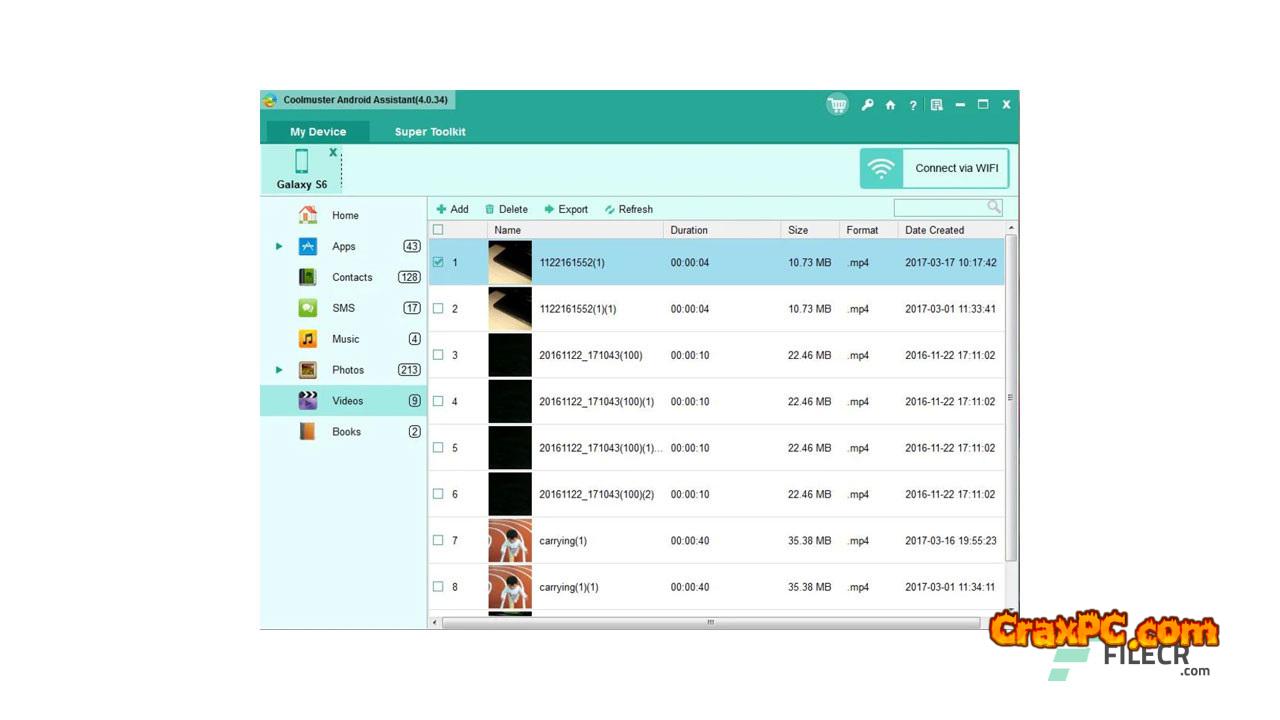This screenshot has width=1280, height=720.
Task: Click the question mark help icon
Action: click(x=913, y=105)
